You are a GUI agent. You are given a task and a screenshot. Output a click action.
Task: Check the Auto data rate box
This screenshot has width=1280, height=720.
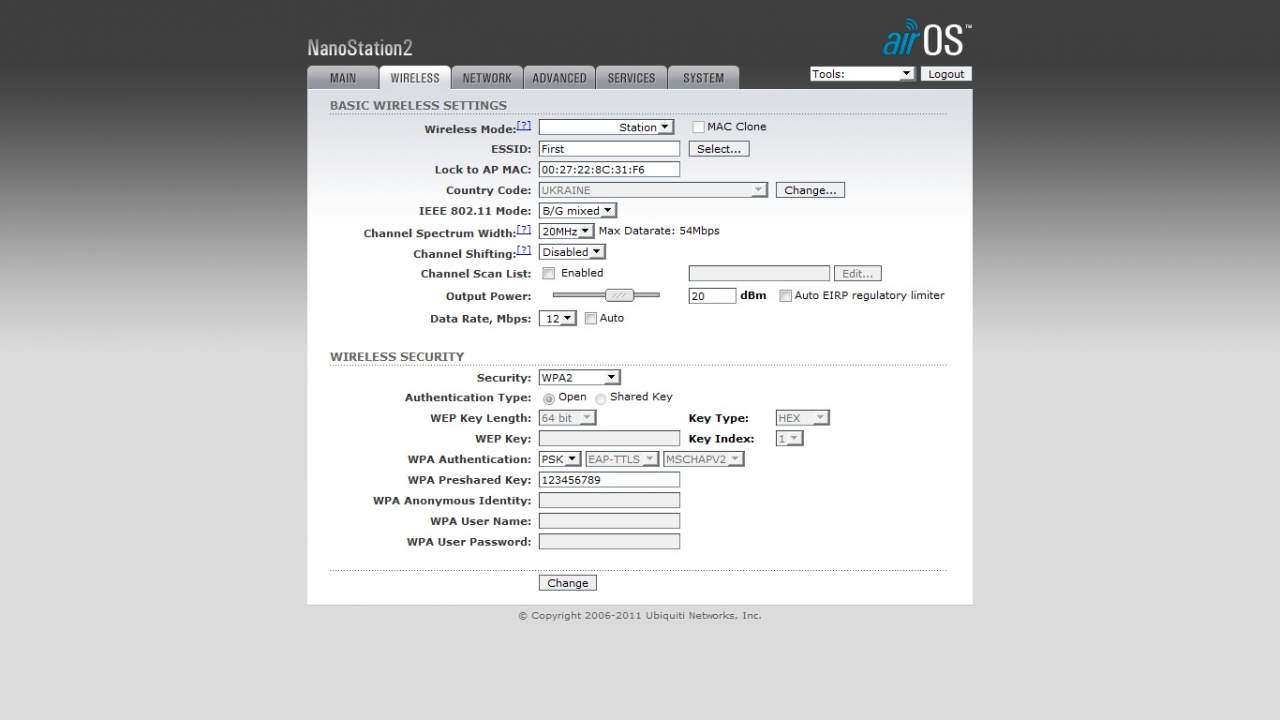pyautogui.click(x=590, y=318)
